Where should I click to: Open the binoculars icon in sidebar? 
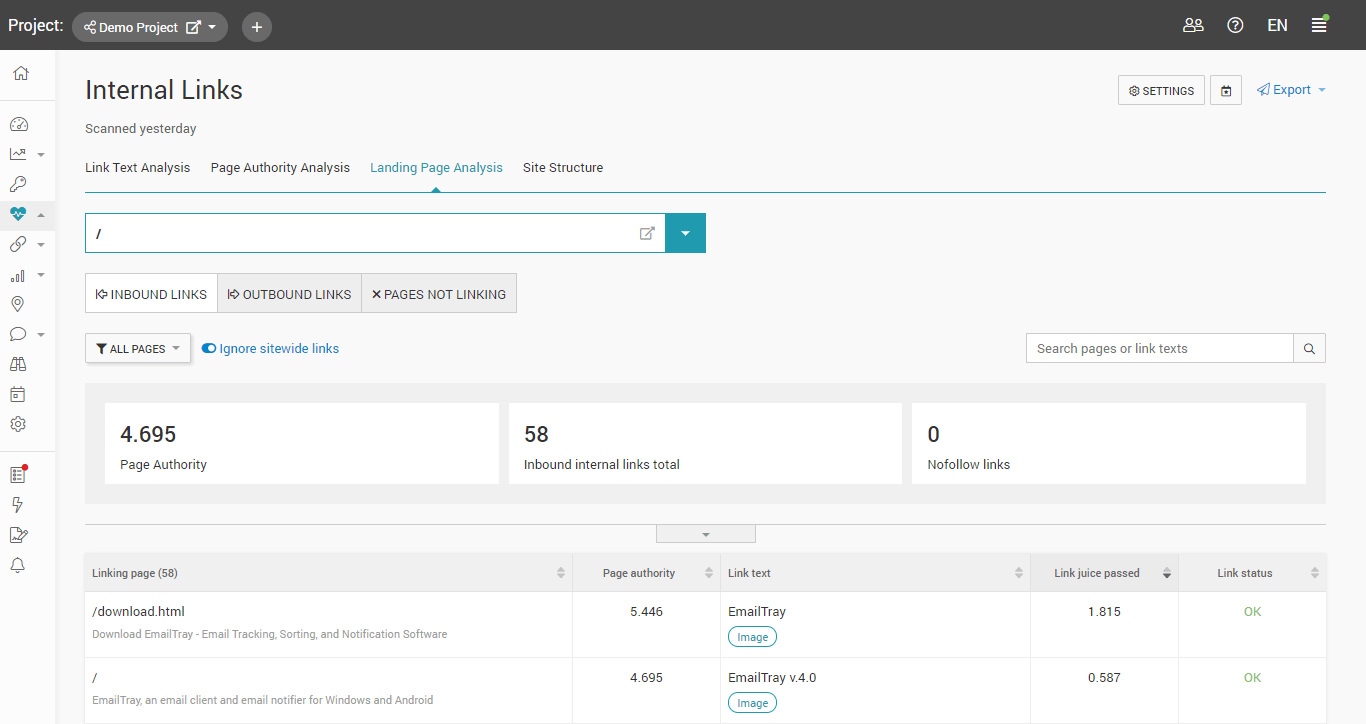point(18,364)
